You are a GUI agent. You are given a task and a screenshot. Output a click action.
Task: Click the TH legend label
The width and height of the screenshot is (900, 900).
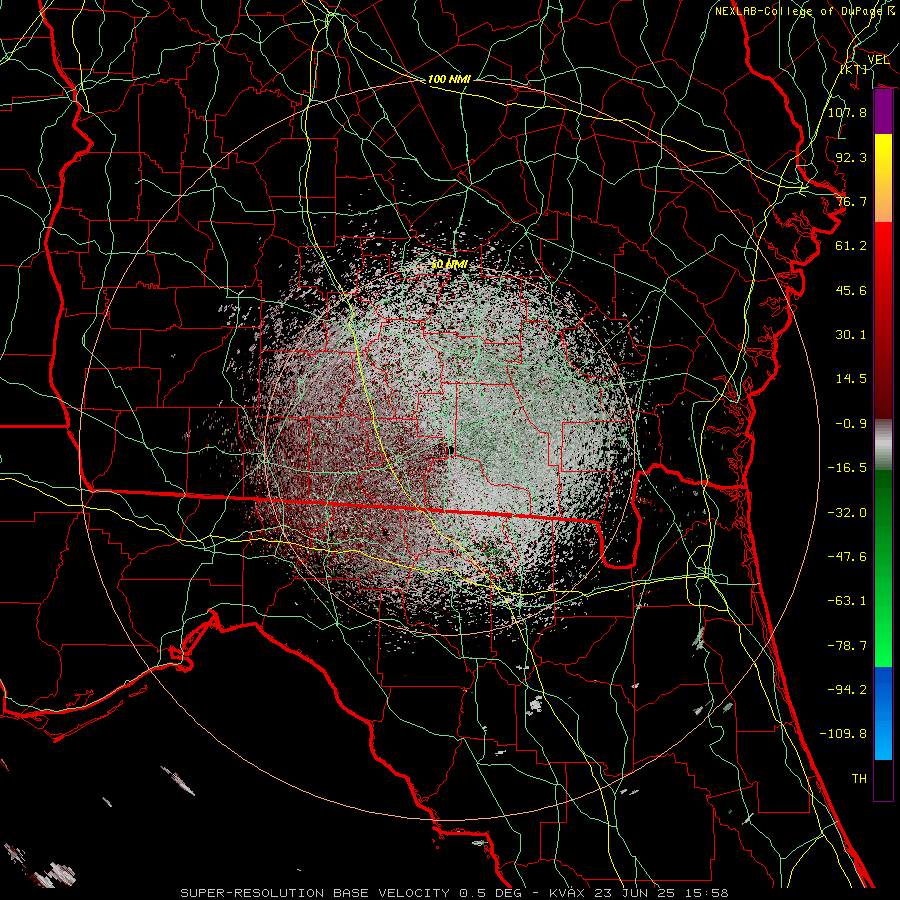tap(859, 779)
